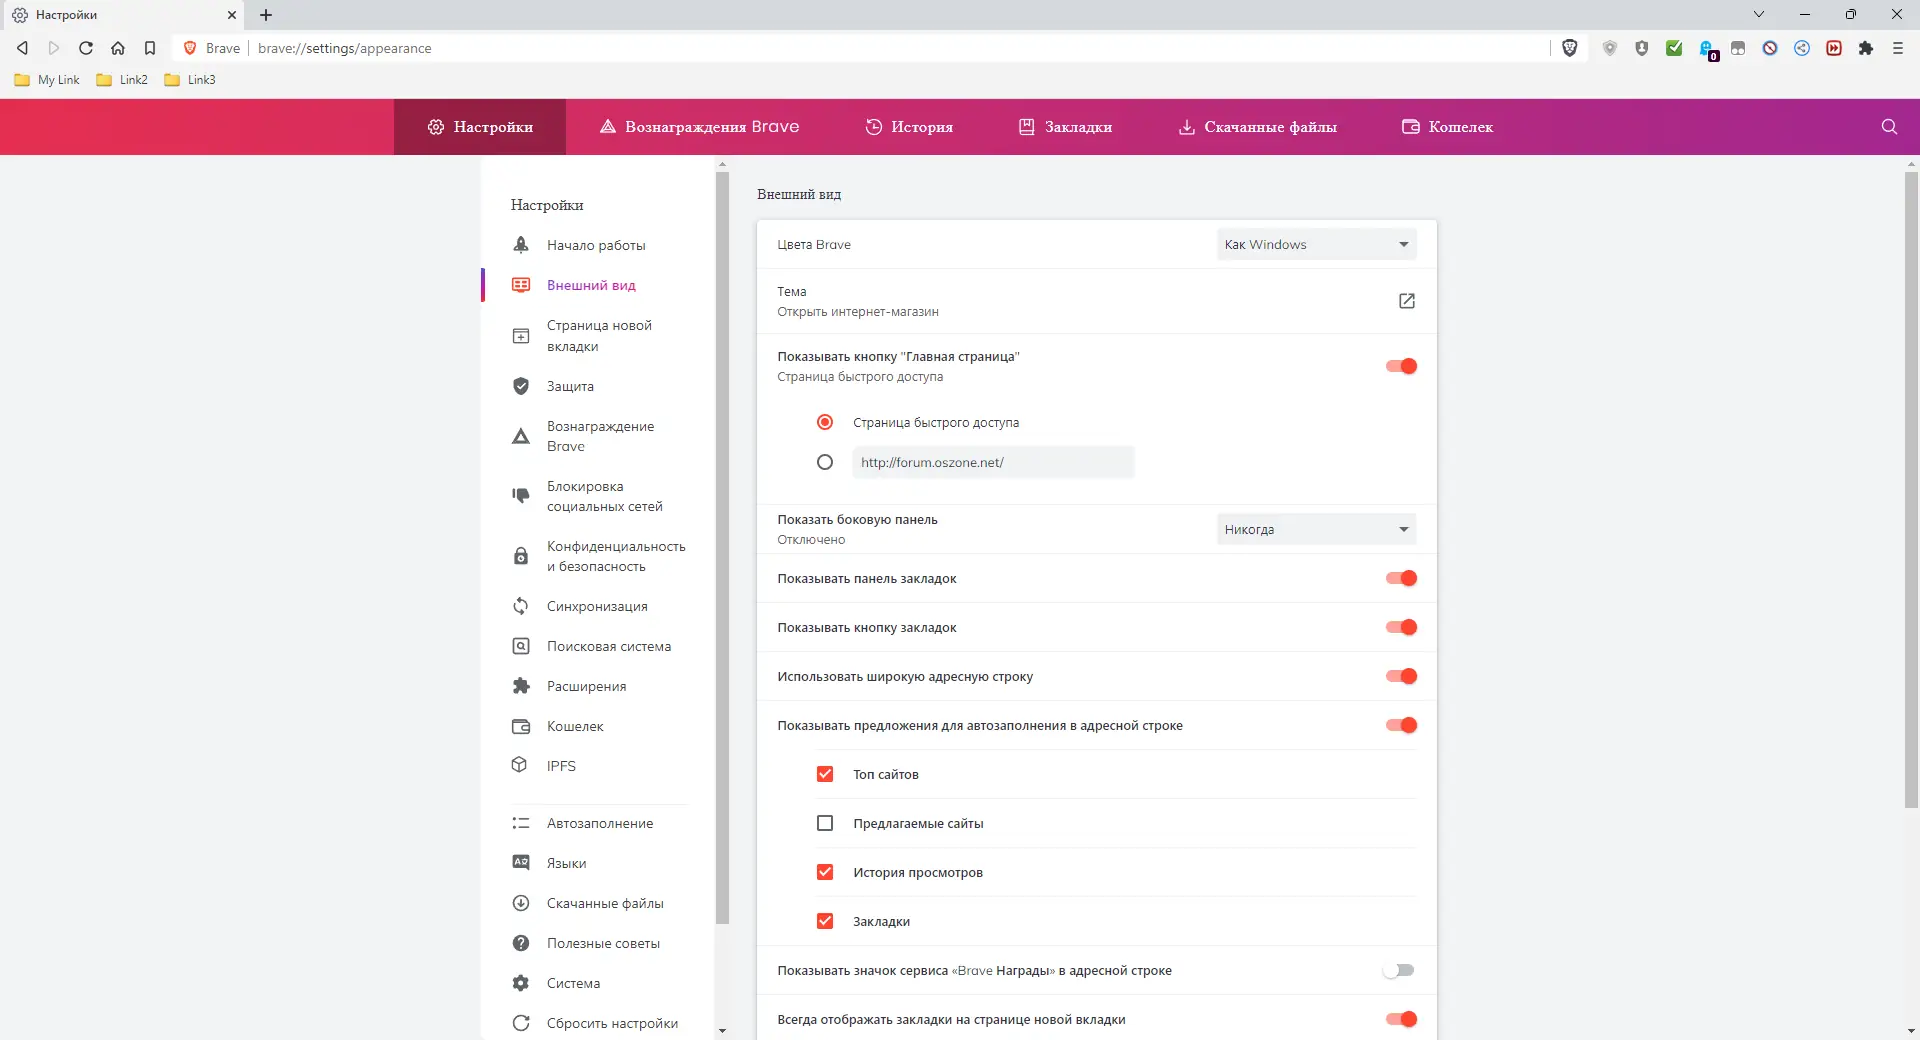Uncheck the Топ сайтов checkbox
Screen dimensions: 1920x1040
point(825,774)
